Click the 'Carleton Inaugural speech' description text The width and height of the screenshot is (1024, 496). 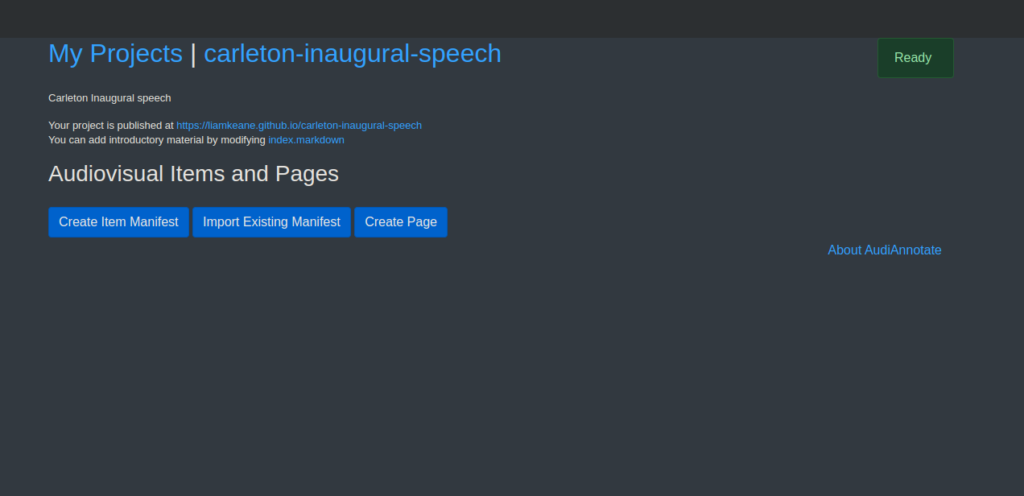tap(110, 98)
